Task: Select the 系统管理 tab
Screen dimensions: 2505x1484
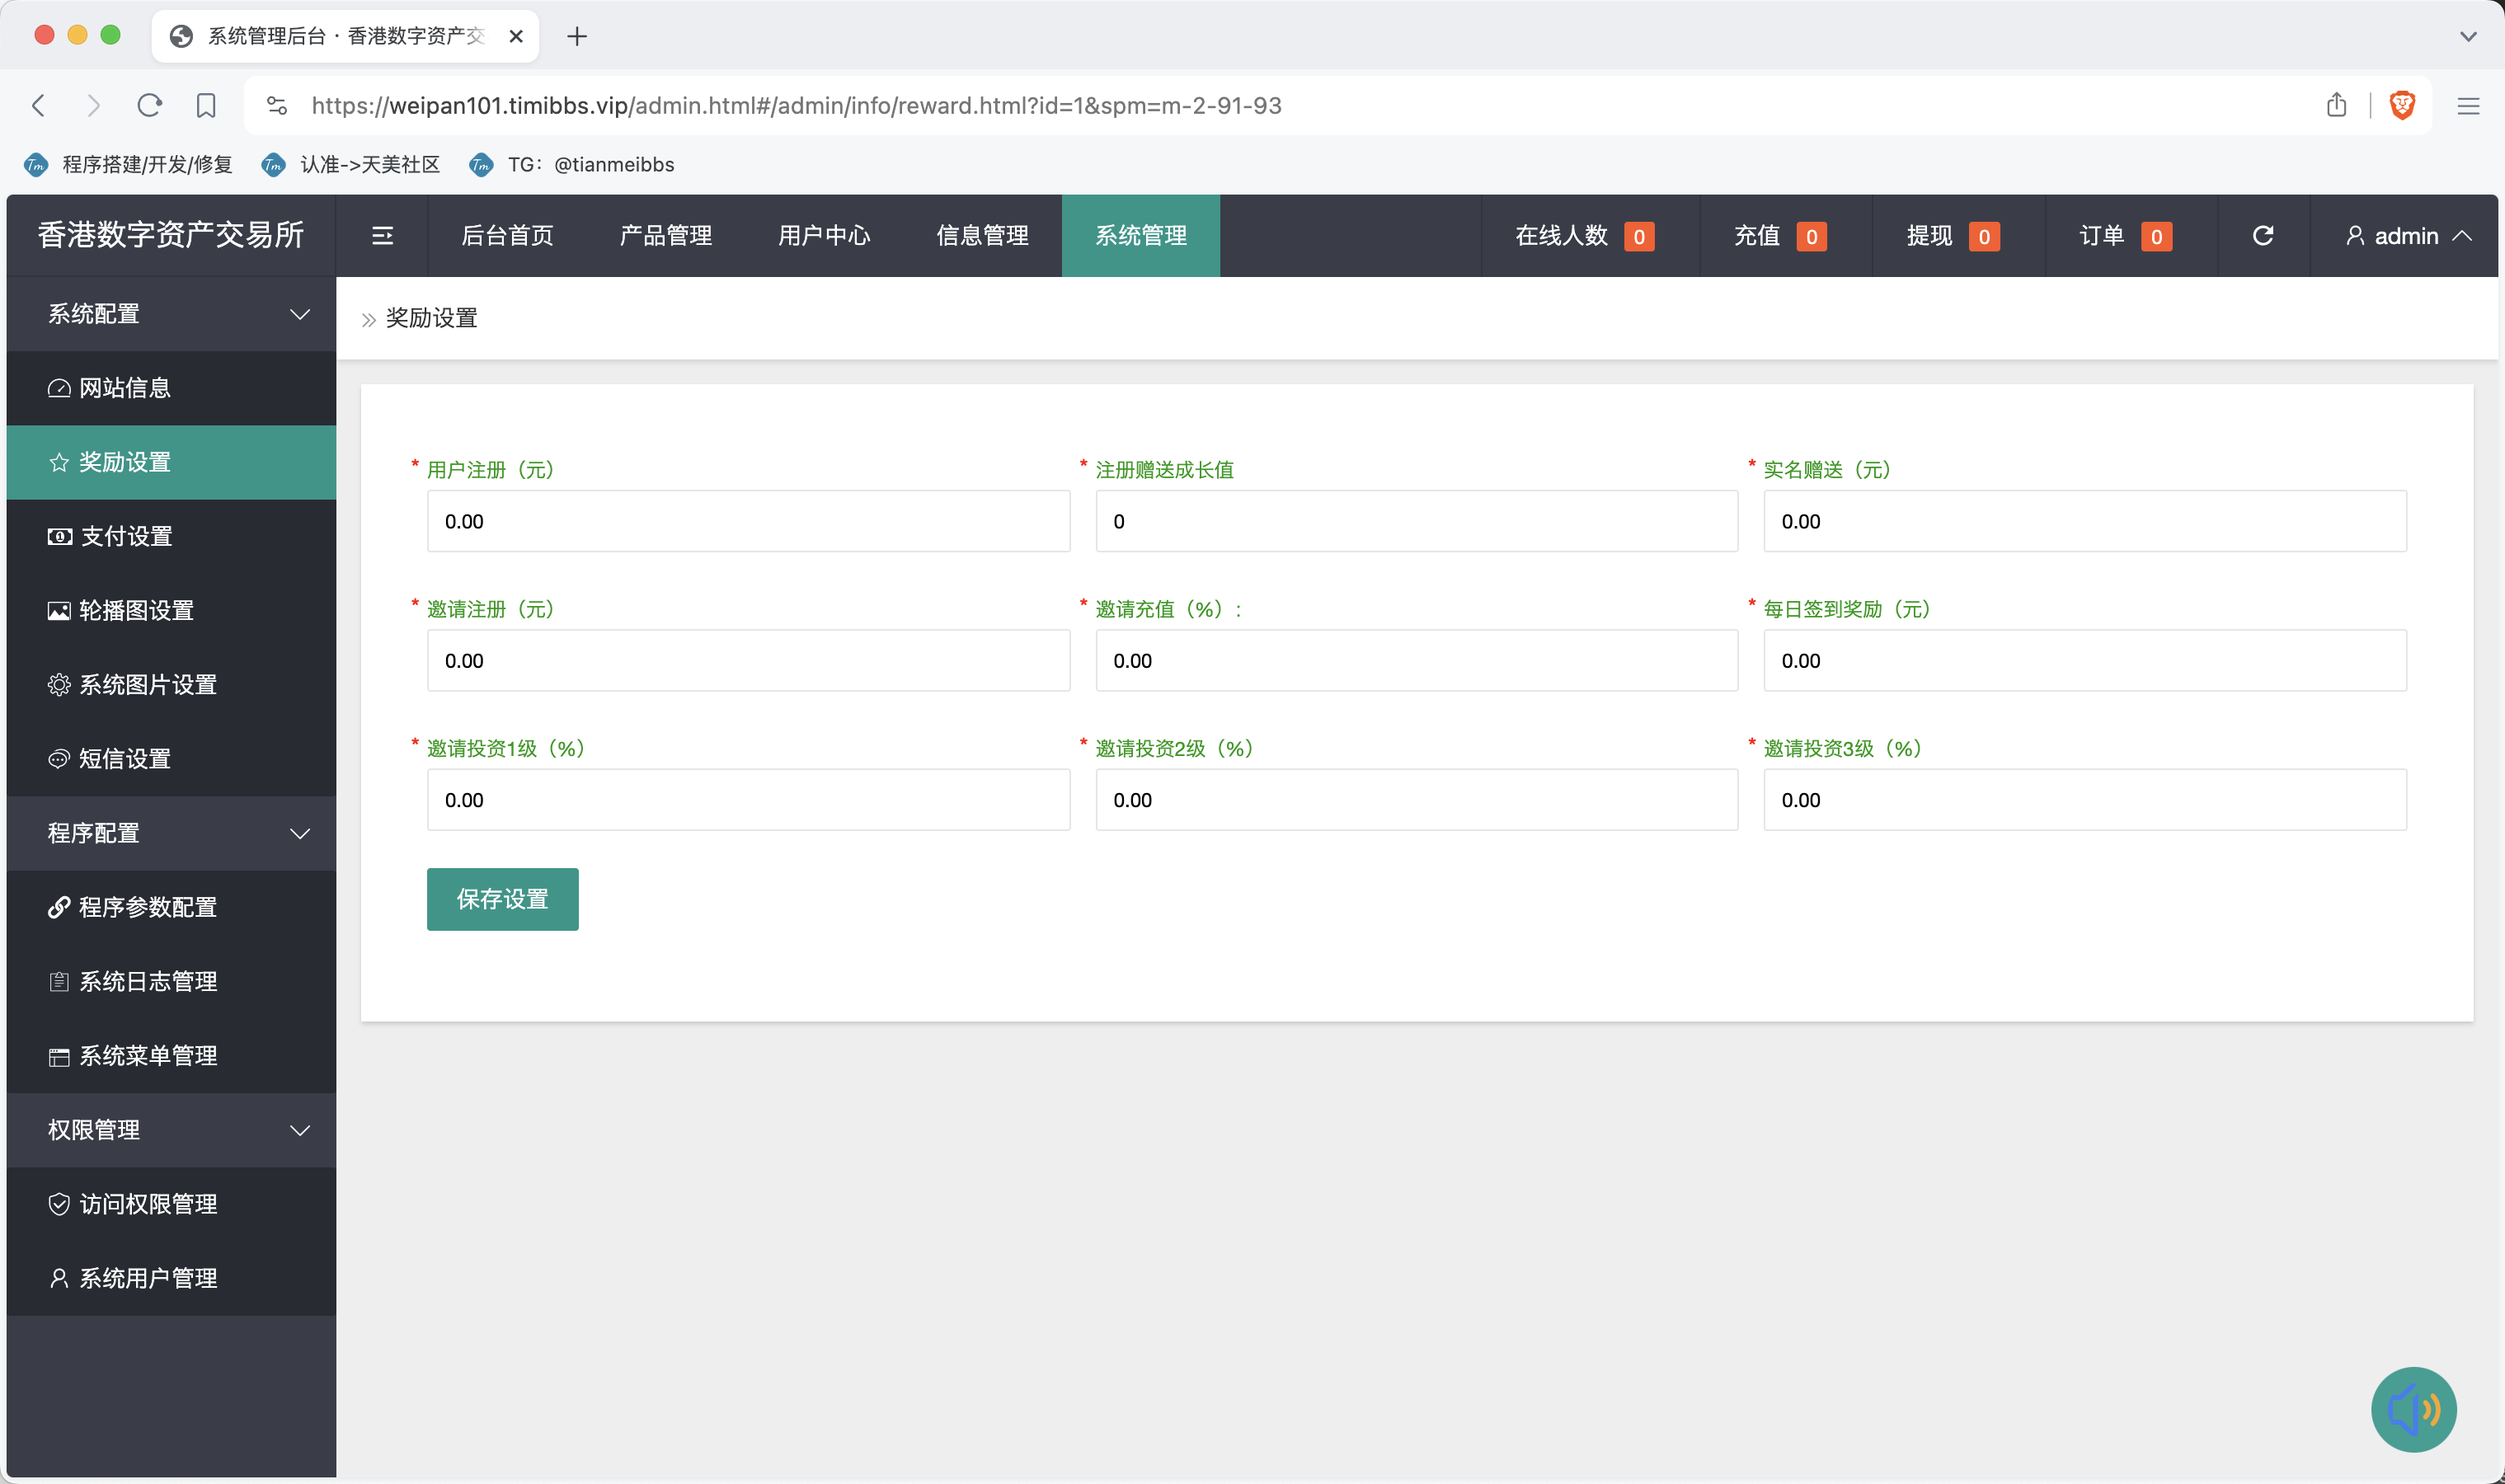Action: tap(1141, 236)
